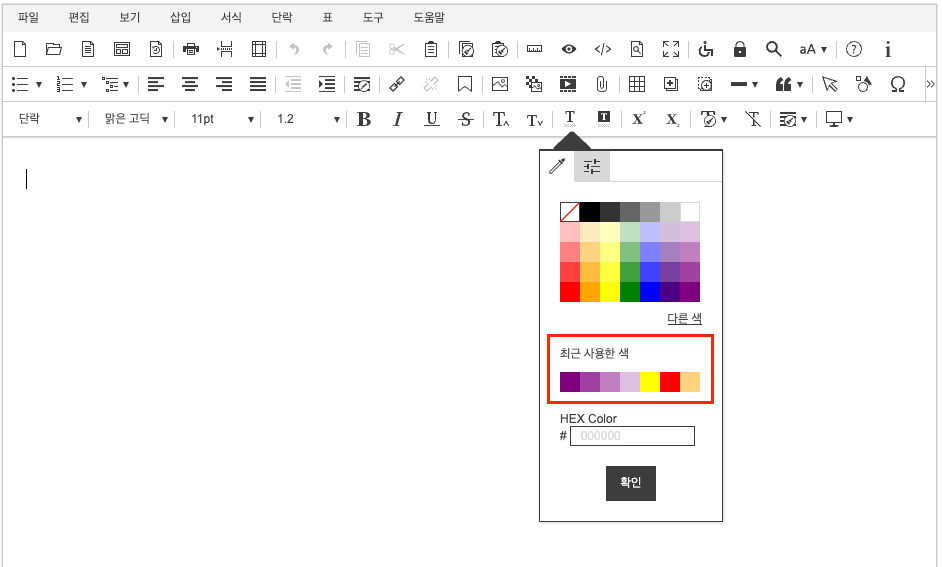Click the HEX Color input field
The image size is (943, 567).
pyautogui.click(x=632, y=436)
